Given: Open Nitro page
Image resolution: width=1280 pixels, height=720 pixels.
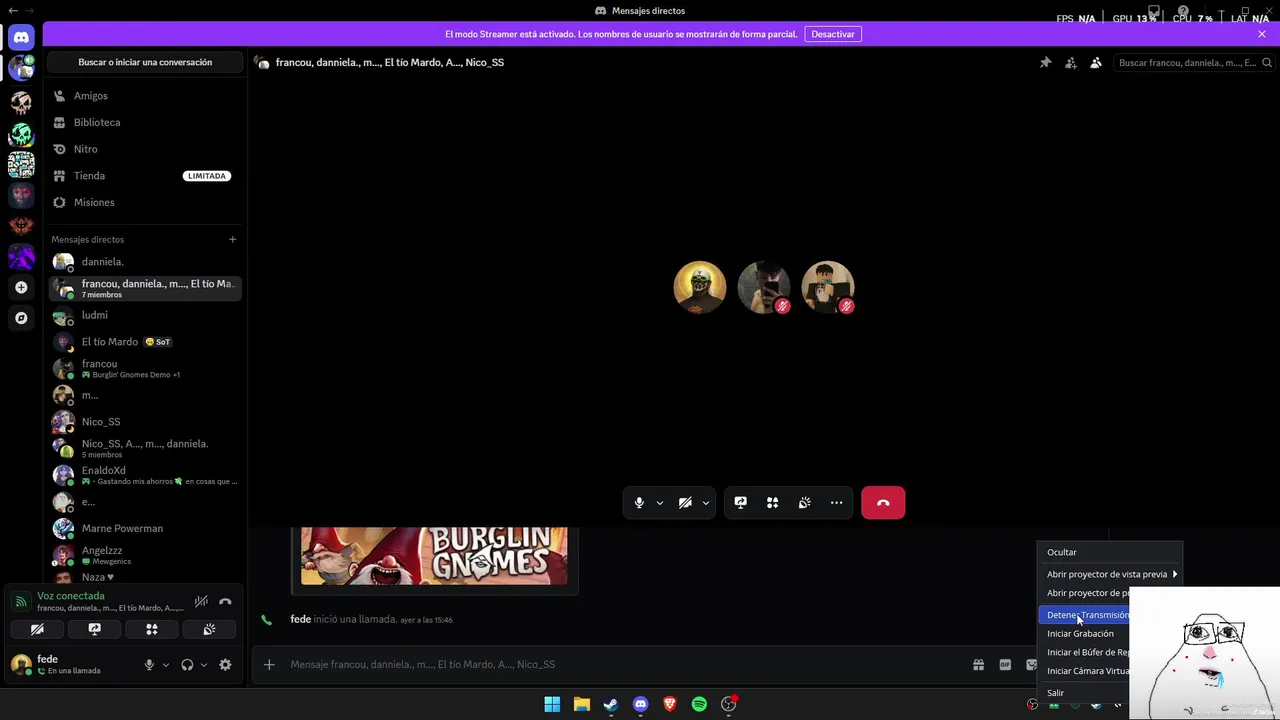Looking at the screenshot, I should coord(145,149).
